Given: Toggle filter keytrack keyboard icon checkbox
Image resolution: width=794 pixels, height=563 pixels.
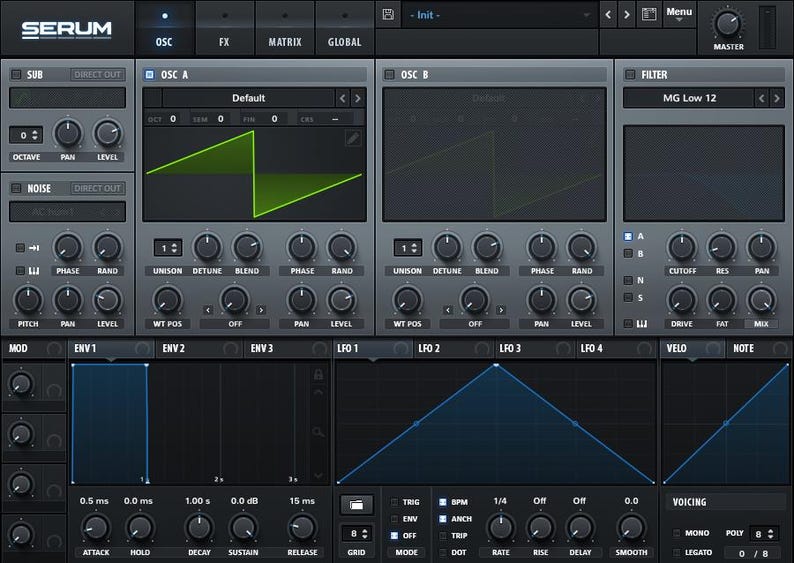Looking at the screenshot, I should click(628, 324).
